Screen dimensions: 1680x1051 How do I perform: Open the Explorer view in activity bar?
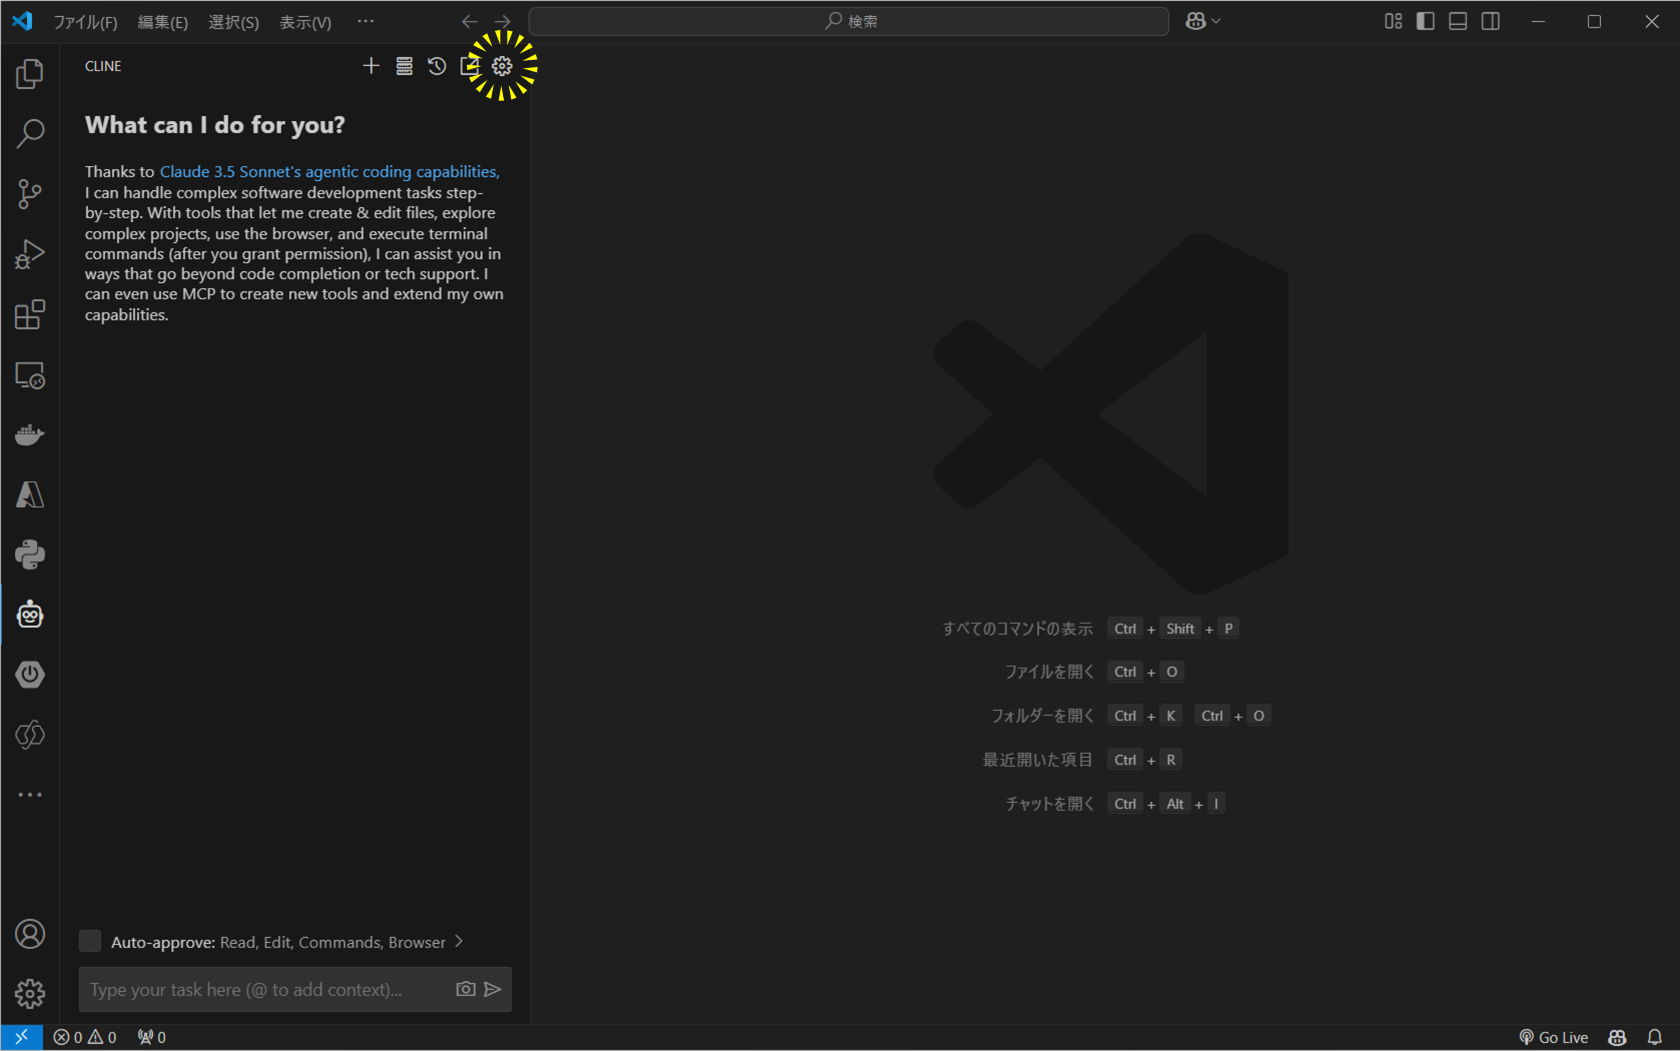(30, 74)
